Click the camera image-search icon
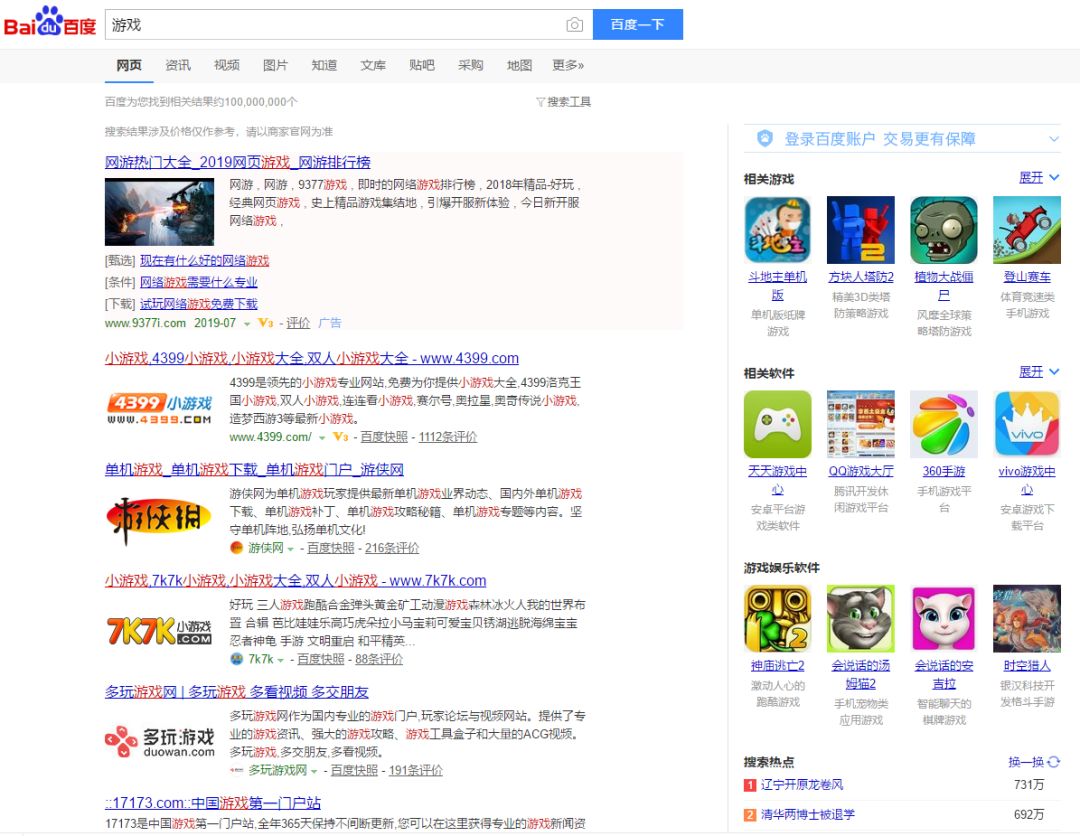1080x836 pixels. tap(574, 25)
